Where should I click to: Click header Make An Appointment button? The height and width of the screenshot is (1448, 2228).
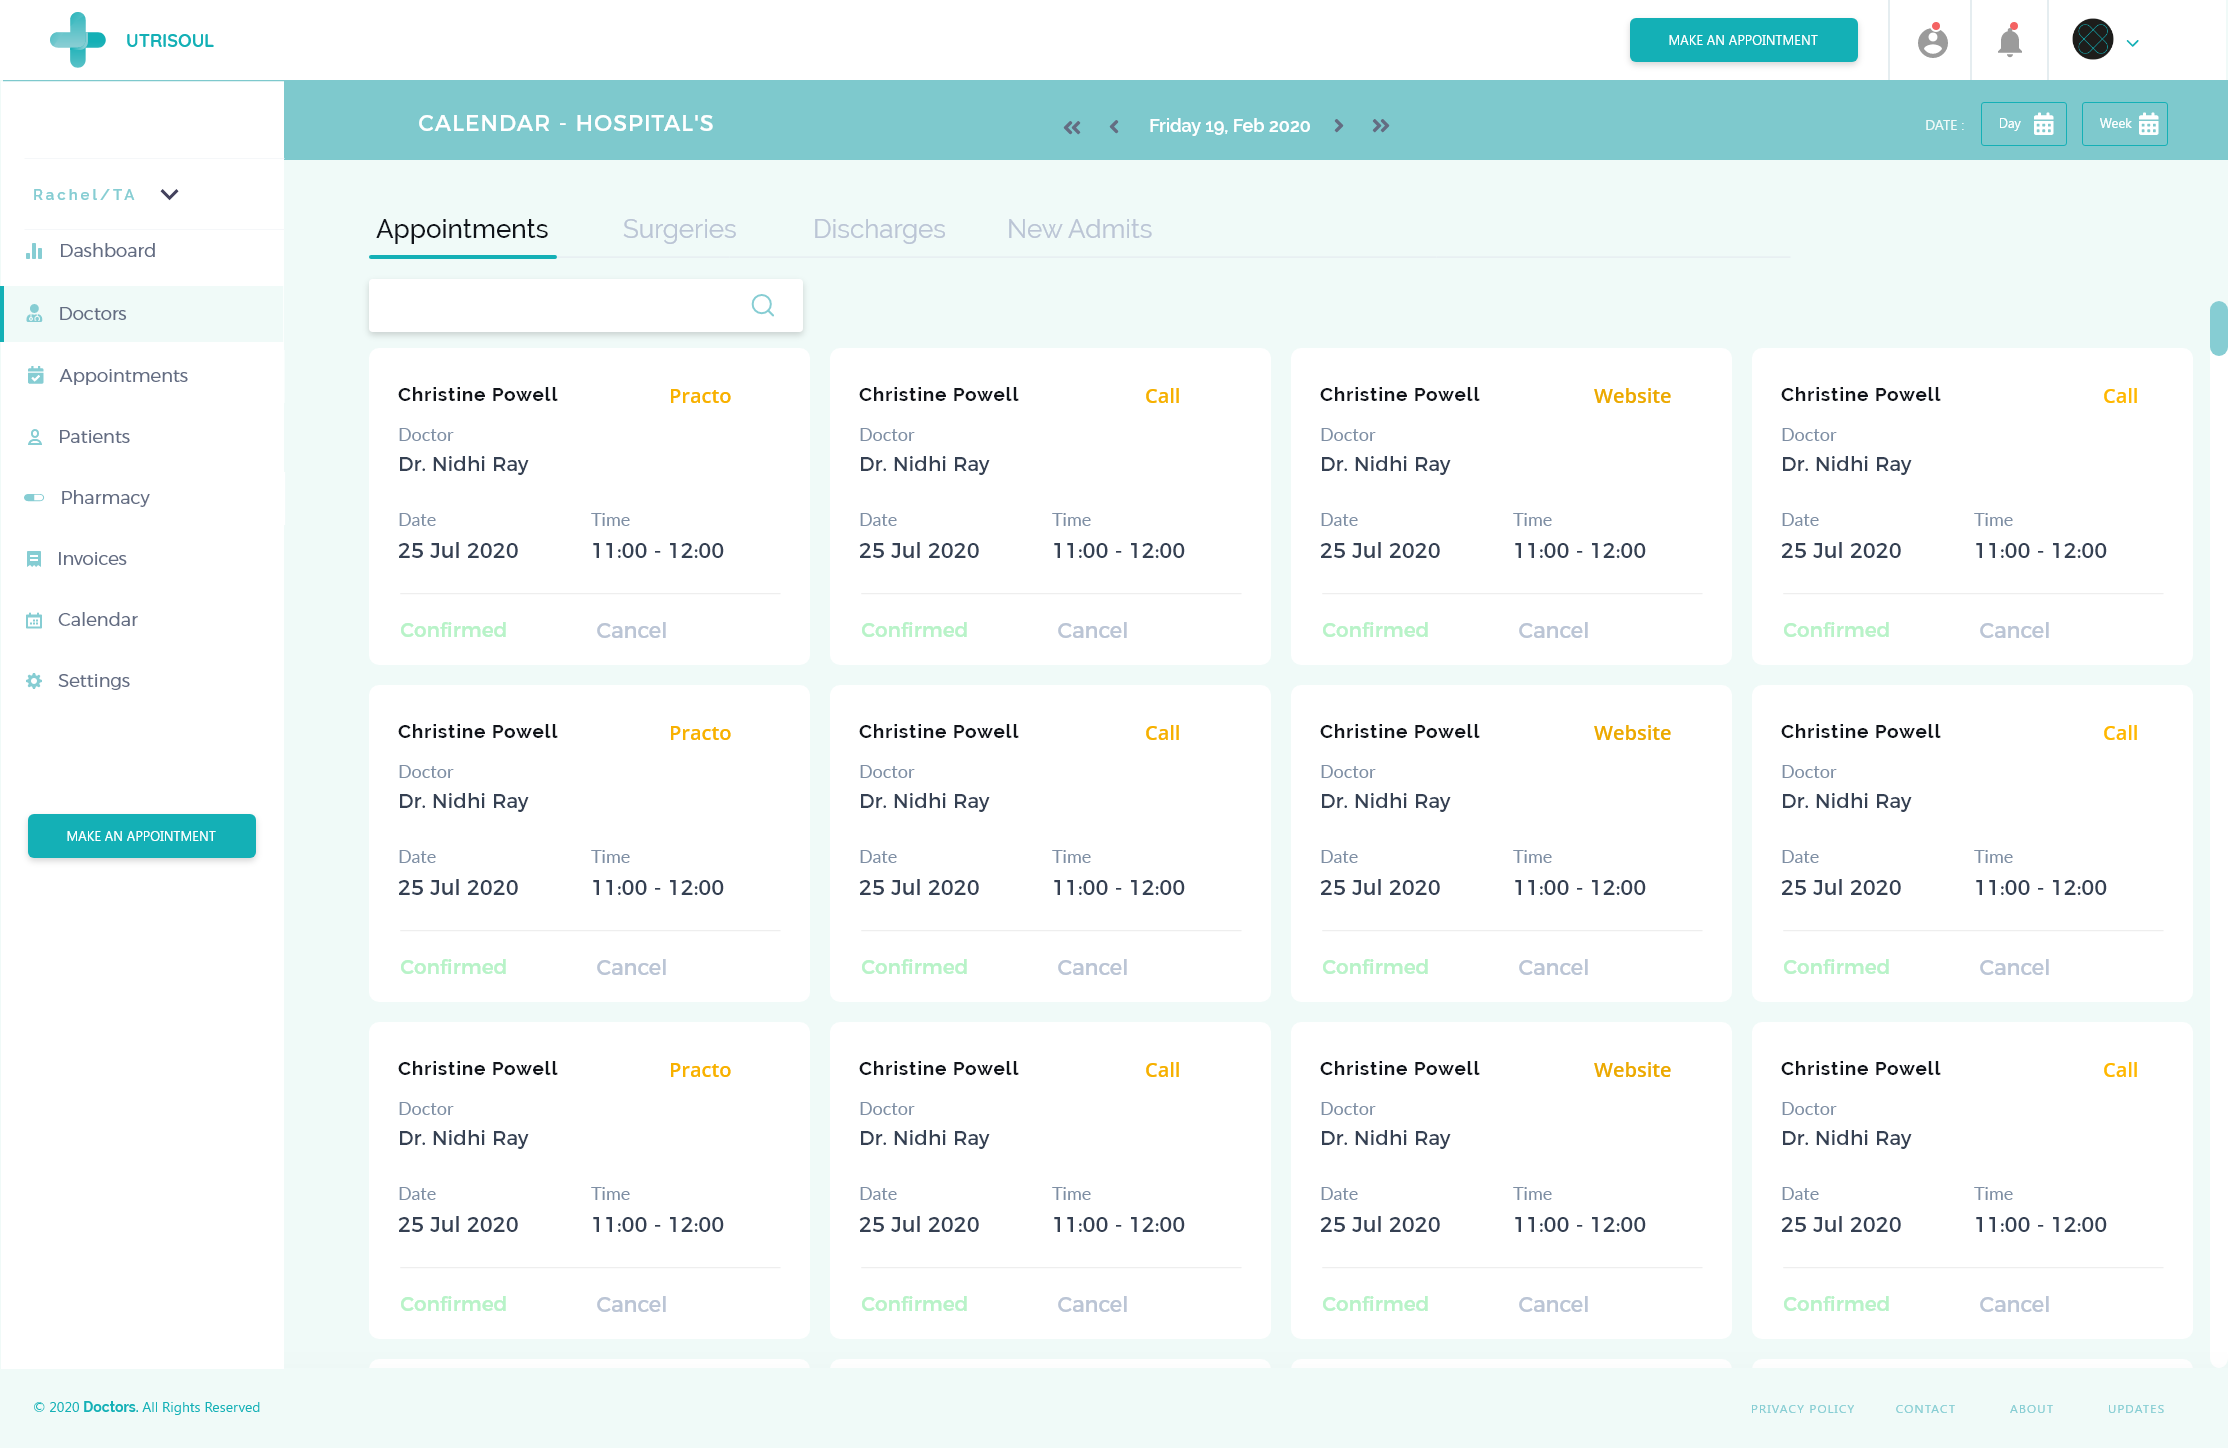tap(1743, 40)
